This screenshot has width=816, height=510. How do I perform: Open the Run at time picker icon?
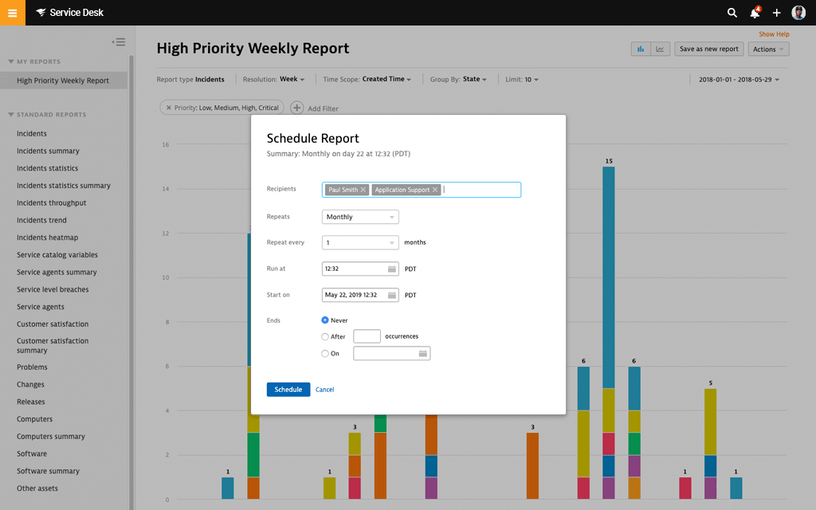[x=392, y=269]
